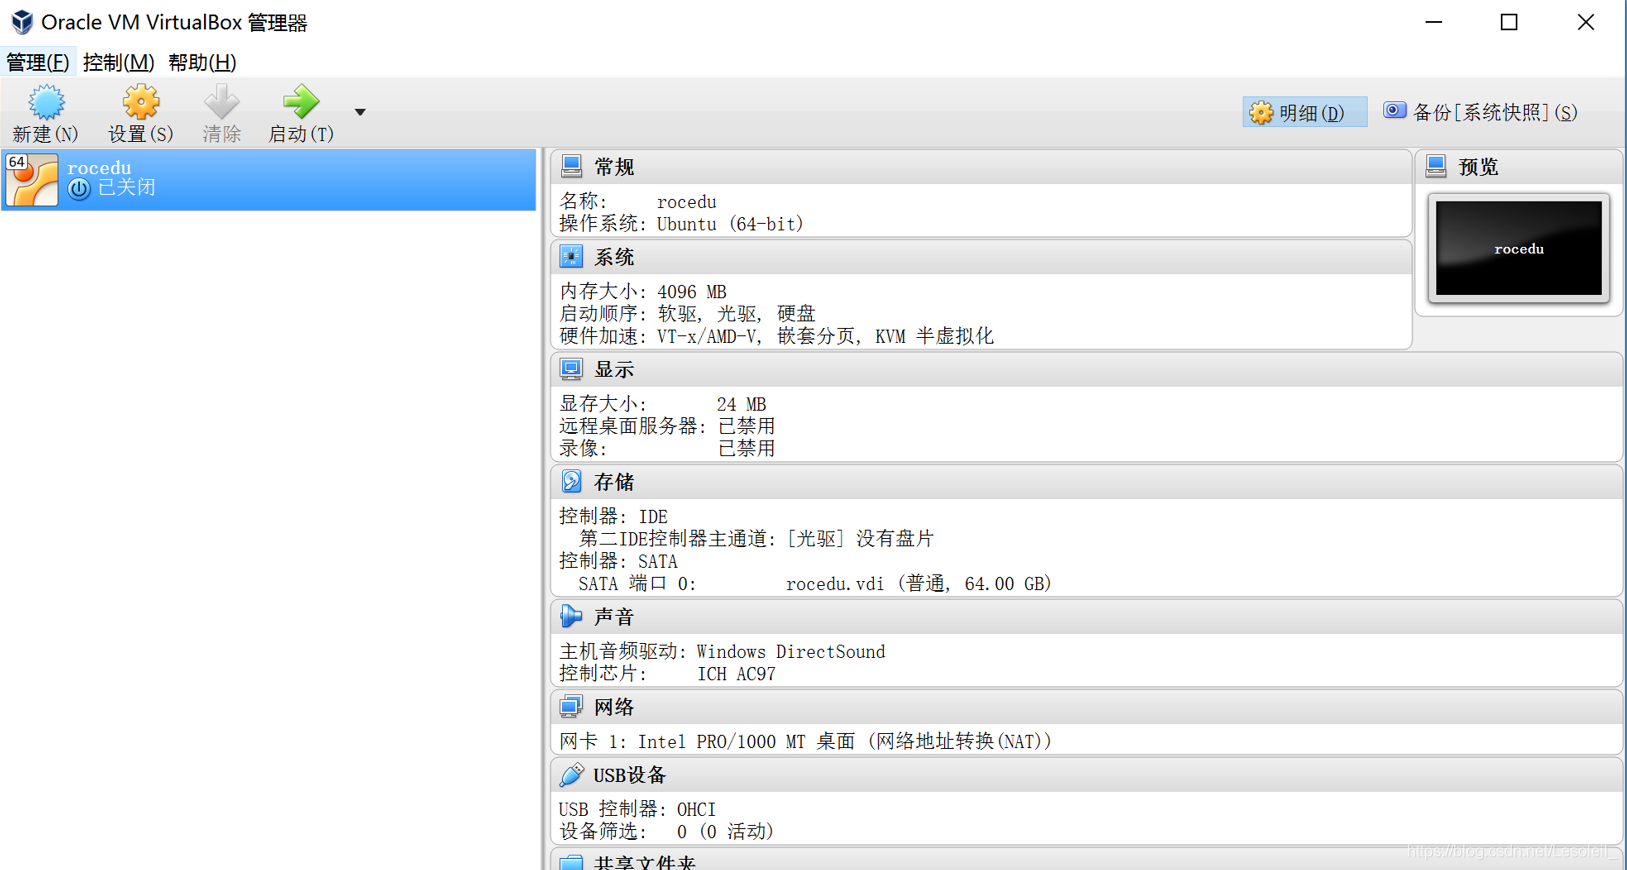
Task: Click the 录像 已禁用 entry
Action: pyautogui.click(x=667, y=448)
